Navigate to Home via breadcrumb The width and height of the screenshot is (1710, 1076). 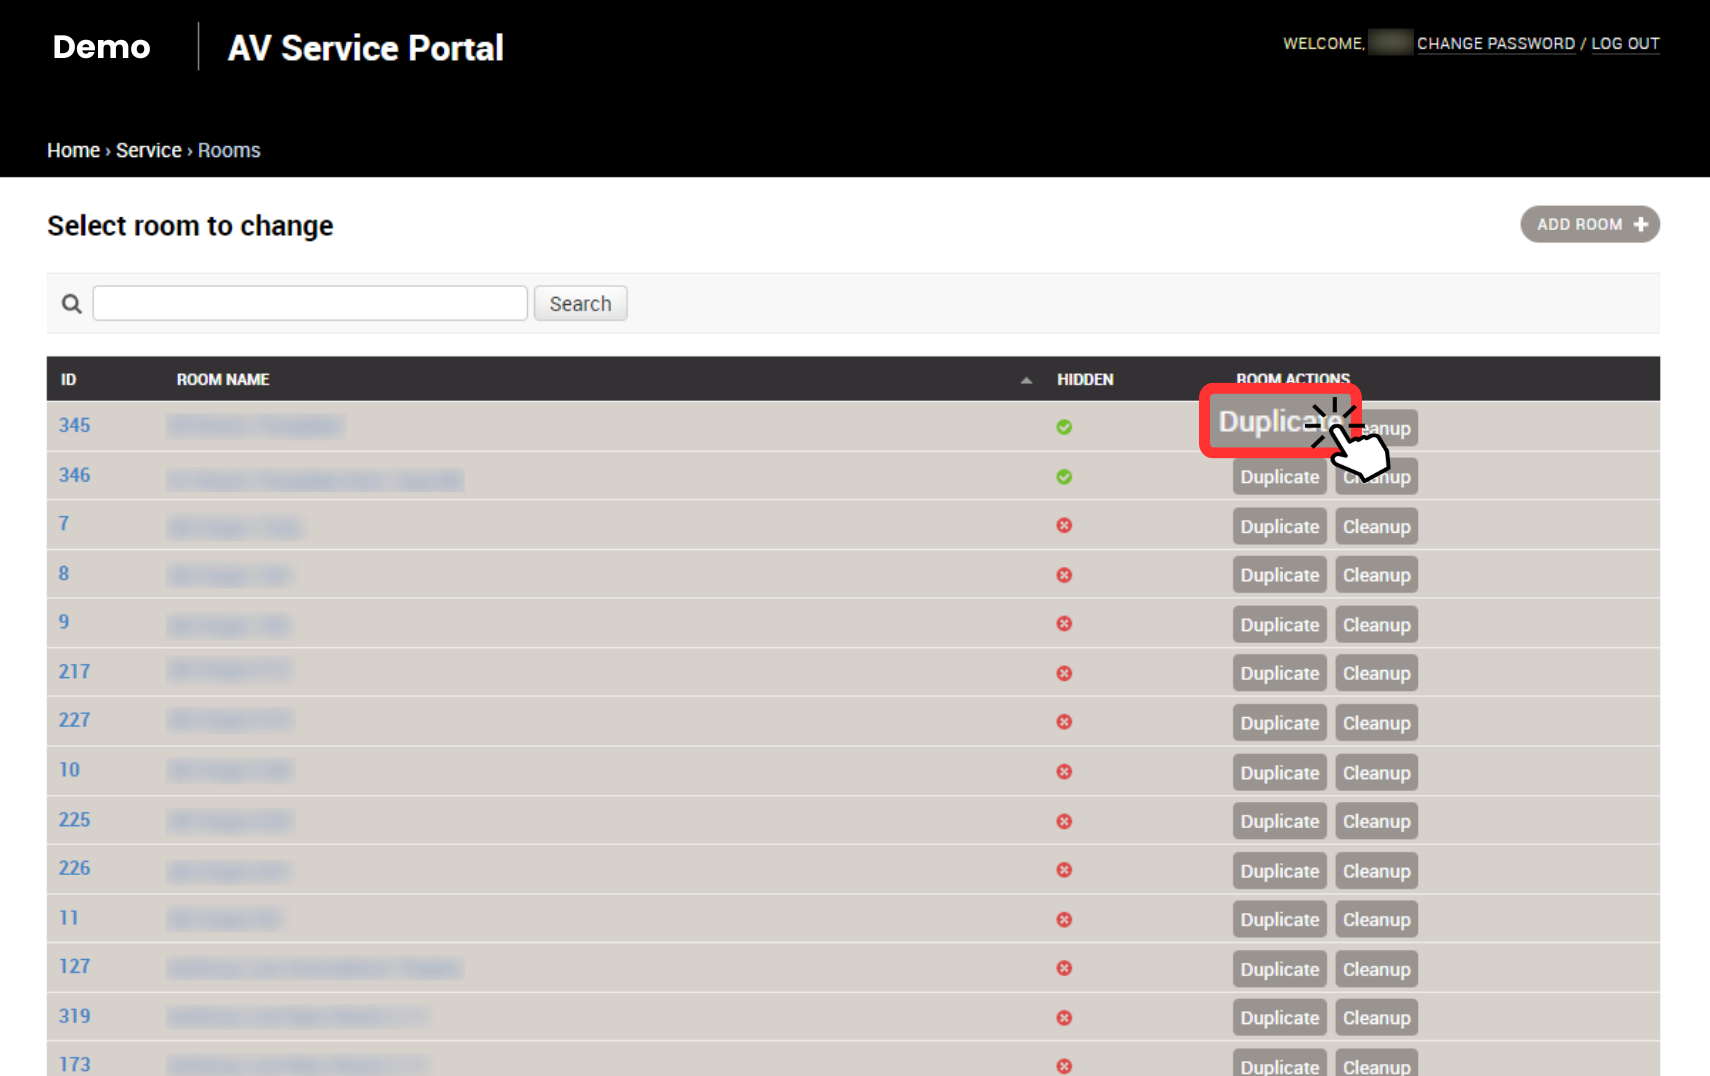point(73,149)
